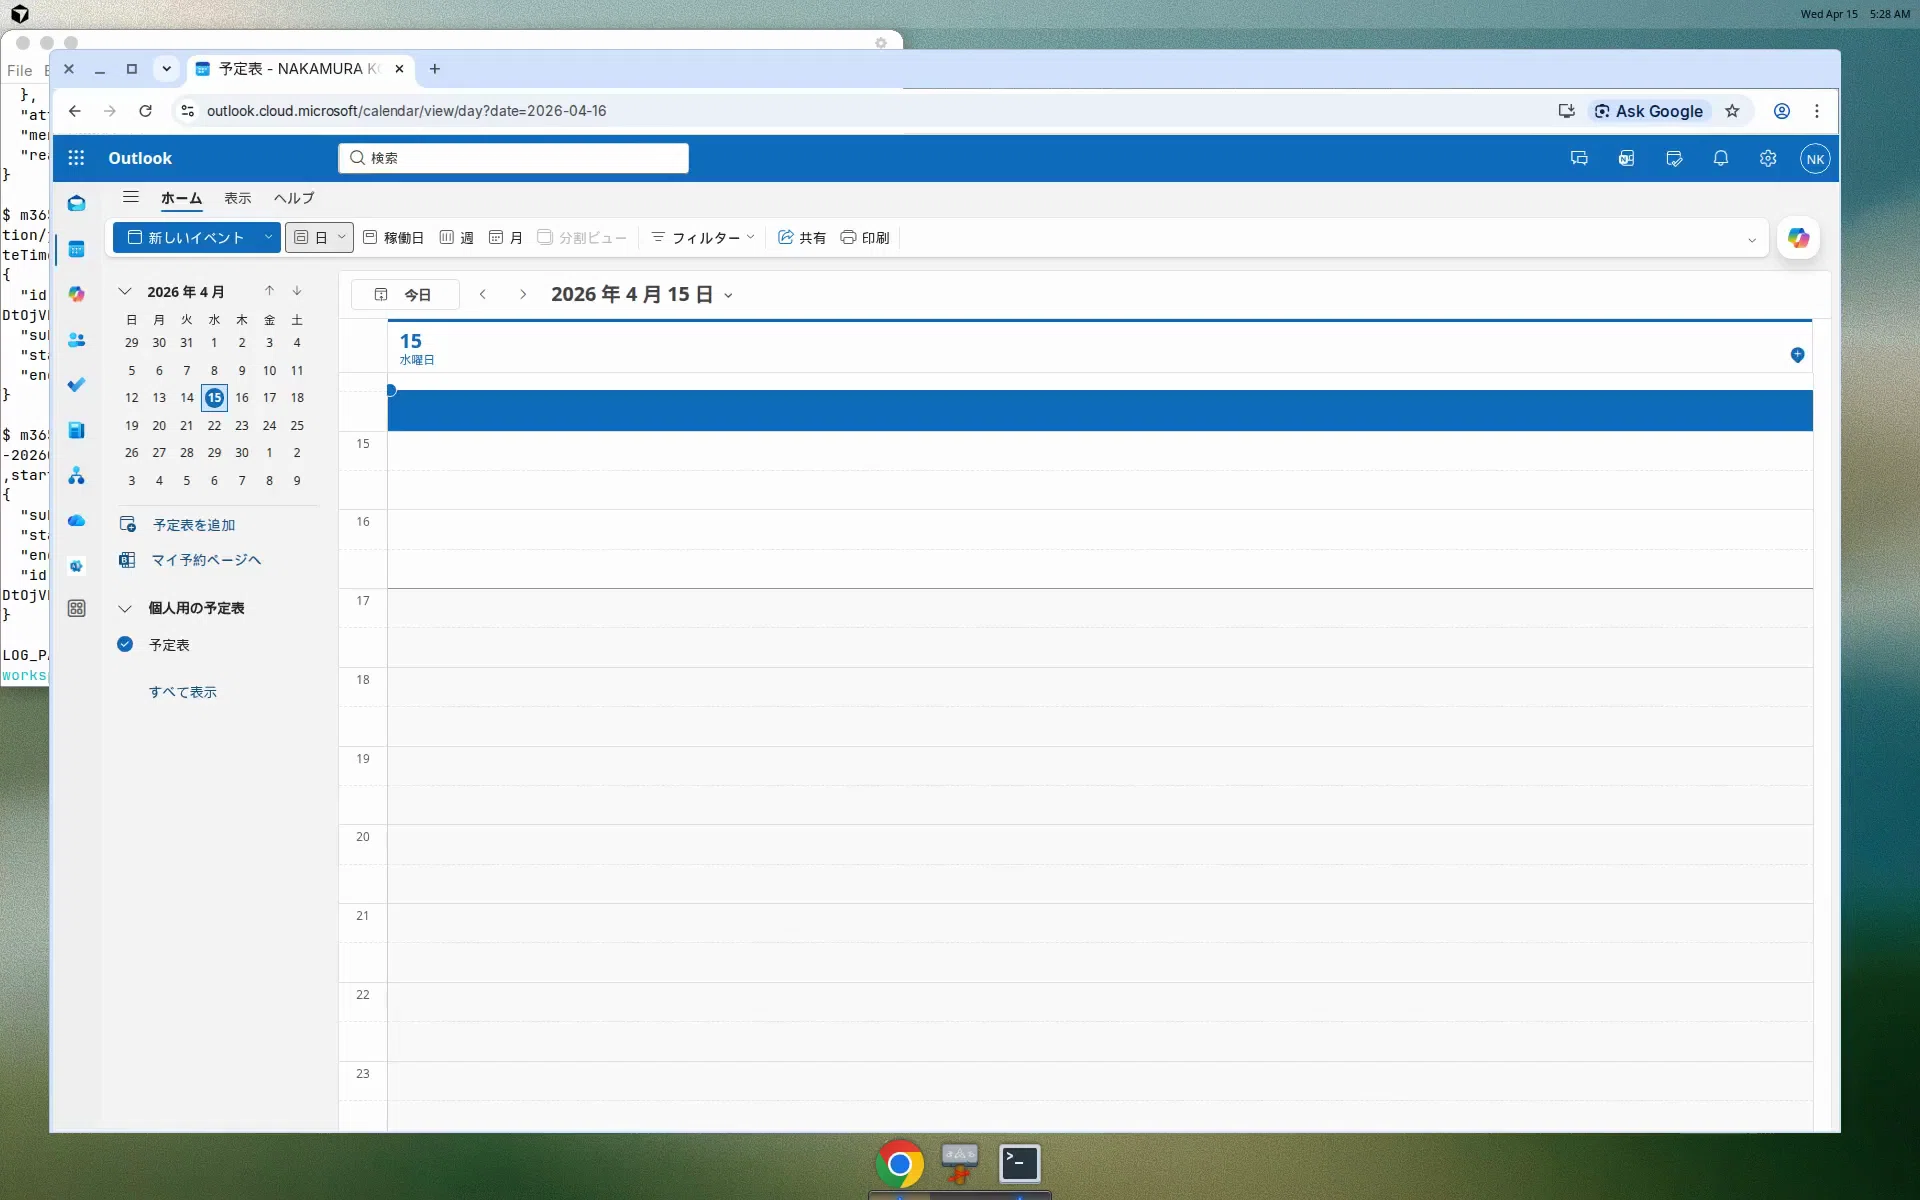Reload the page in Chrome
Image resolution: width=1920 pixels, height=1200 pixels.
click(145, 111)
